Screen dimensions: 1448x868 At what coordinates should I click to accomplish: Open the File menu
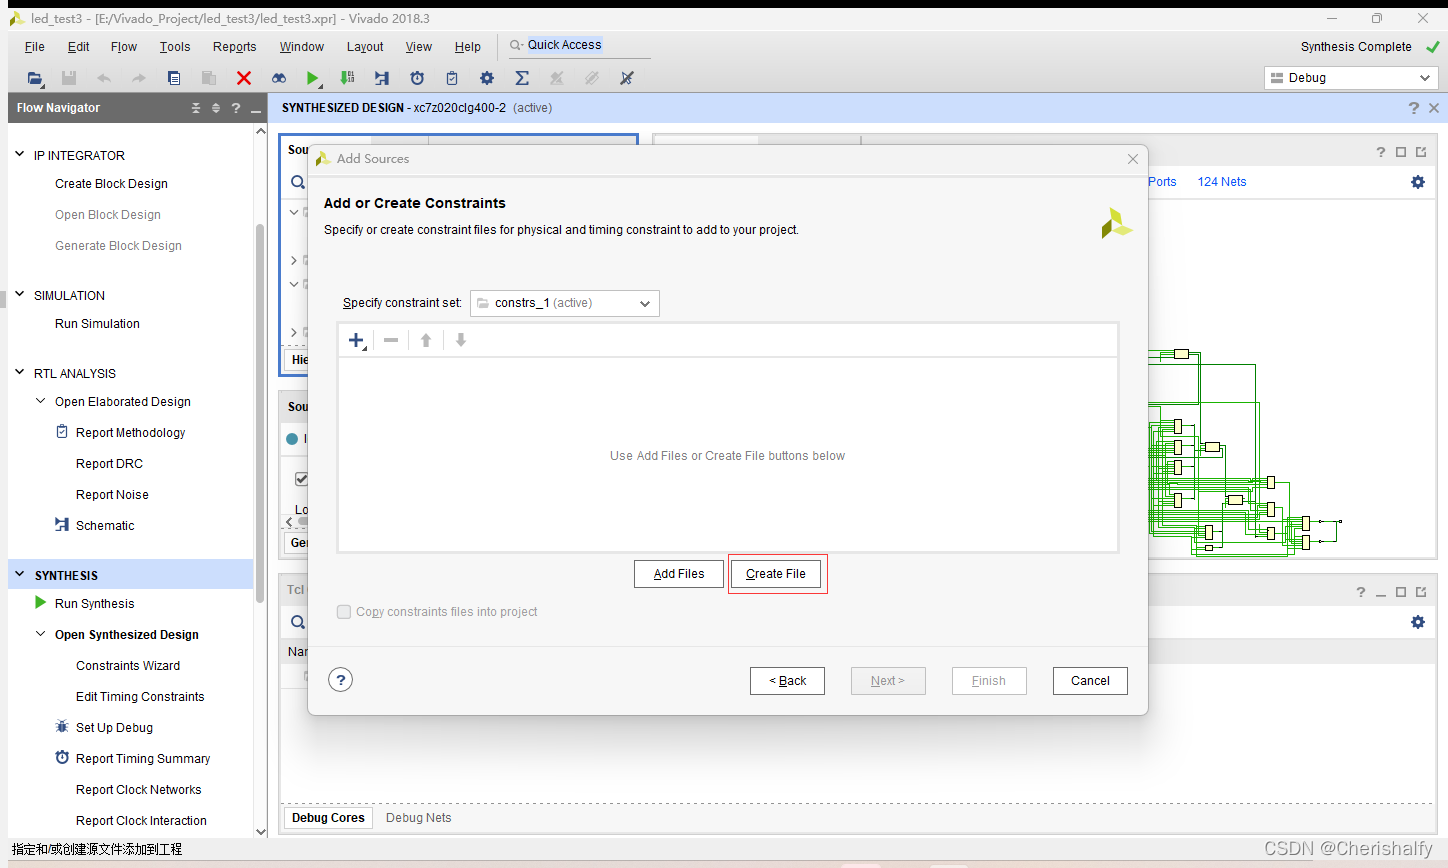coord(34,47)
